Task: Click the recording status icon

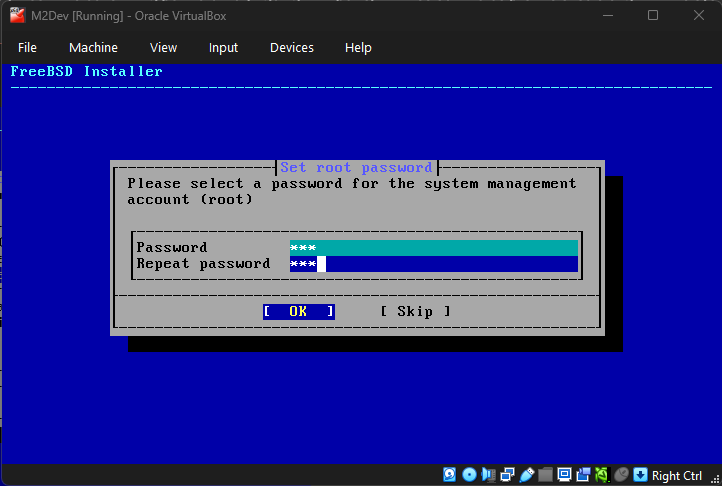Action: pyautogui.click(x=583, y=475)
